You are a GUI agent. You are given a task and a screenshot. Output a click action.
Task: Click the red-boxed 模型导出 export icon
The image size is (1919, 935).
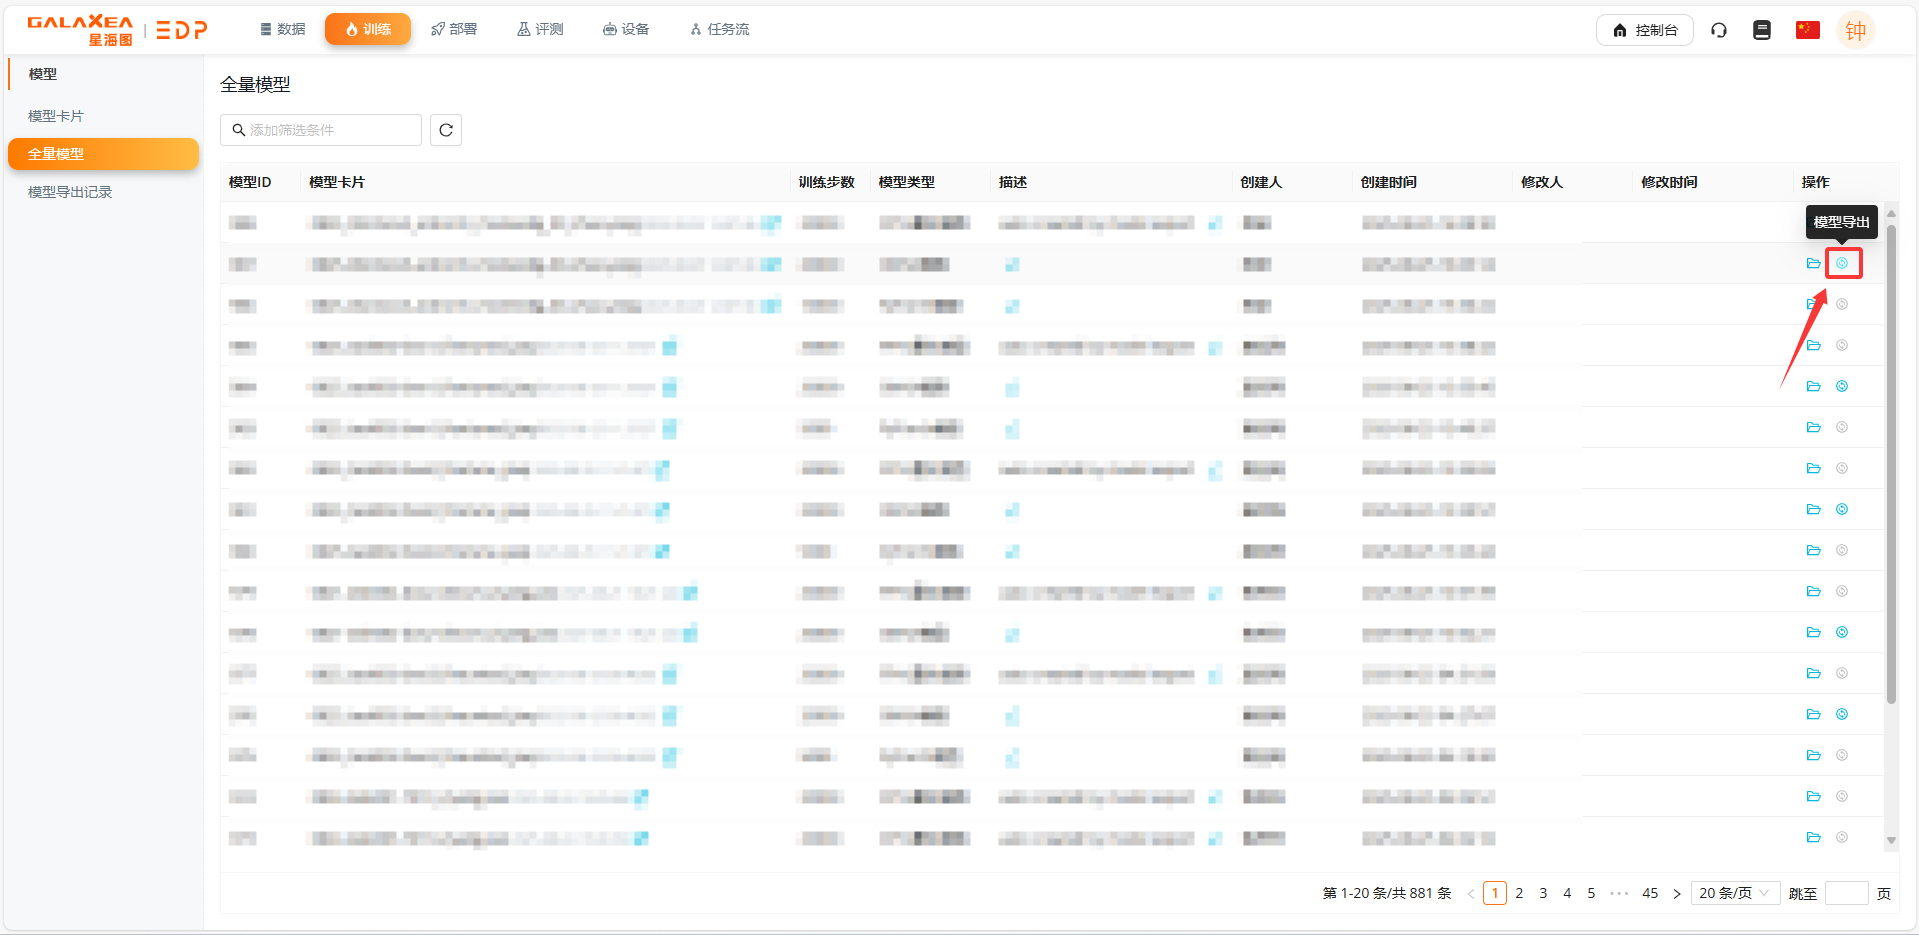tap(1842, 263)
